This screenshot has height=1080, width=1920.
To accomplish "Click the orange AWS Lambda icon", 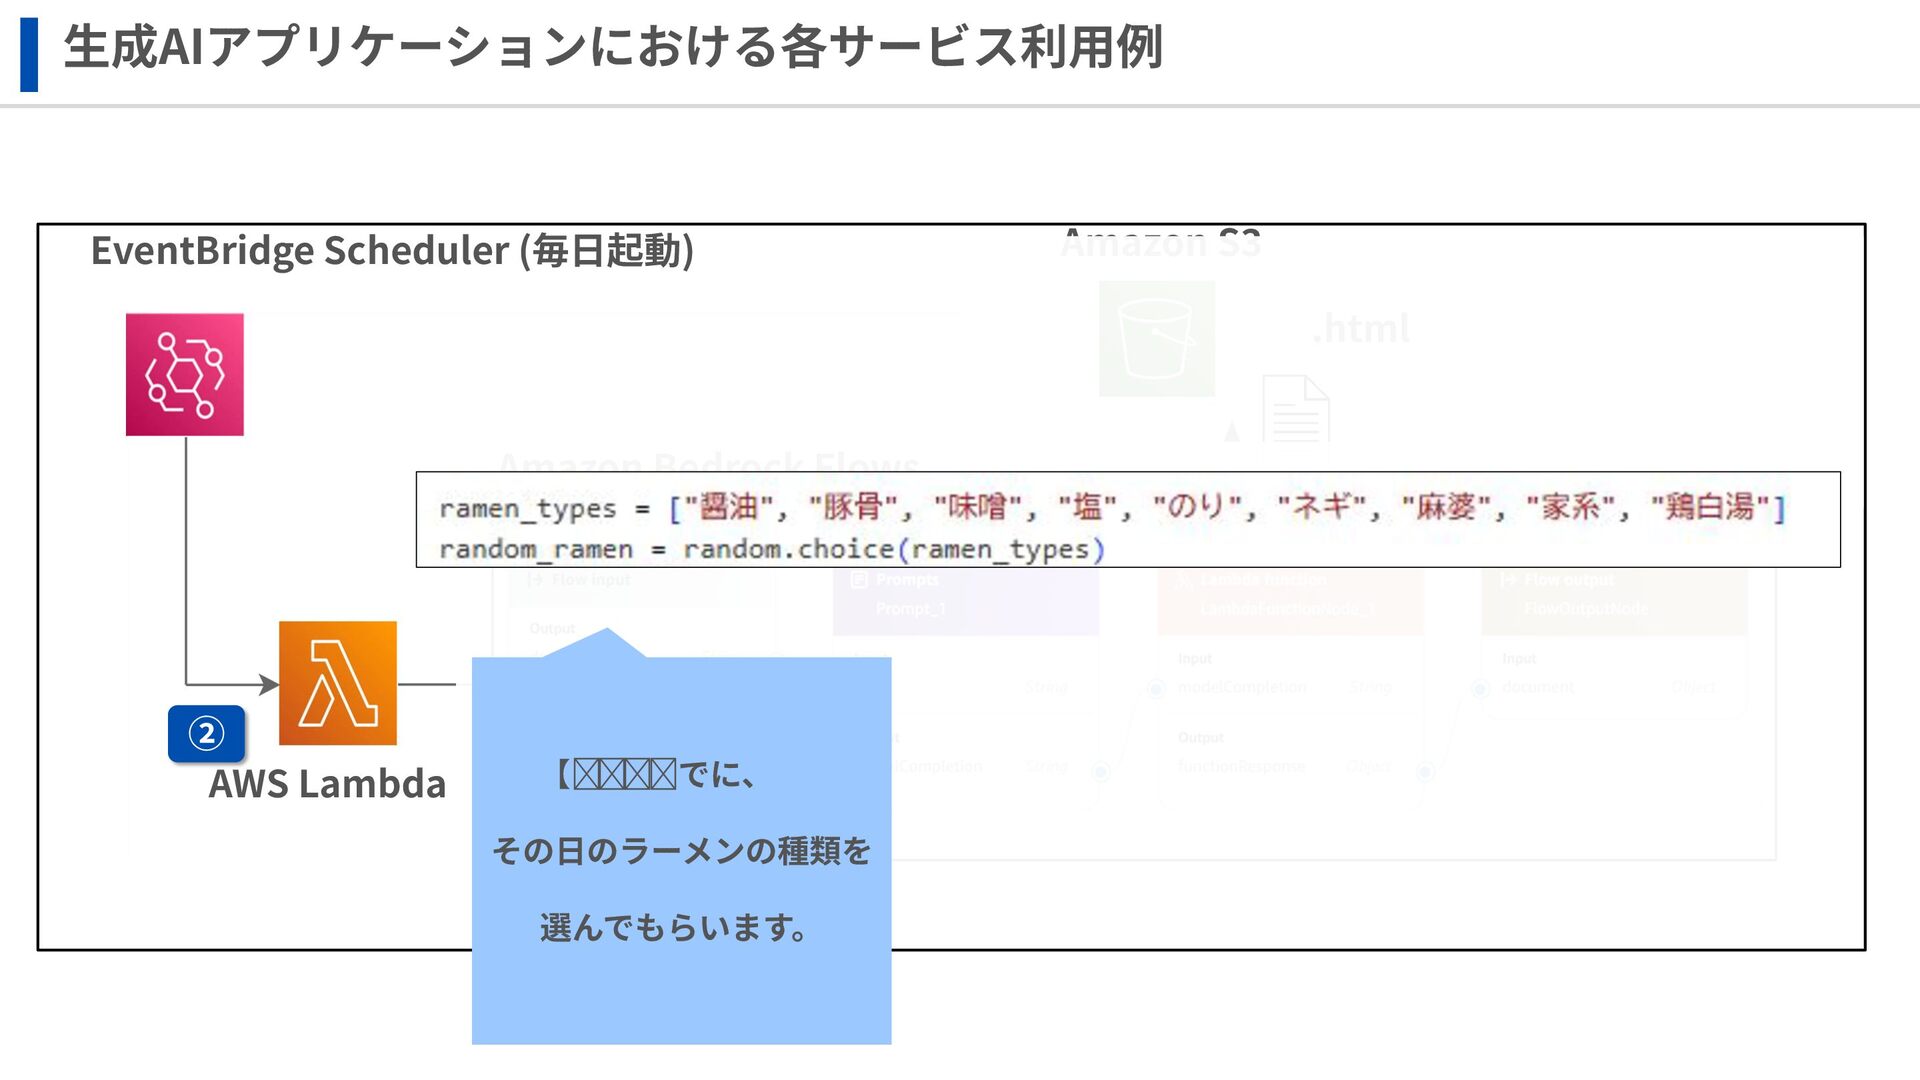I will (x=337, y=683).
